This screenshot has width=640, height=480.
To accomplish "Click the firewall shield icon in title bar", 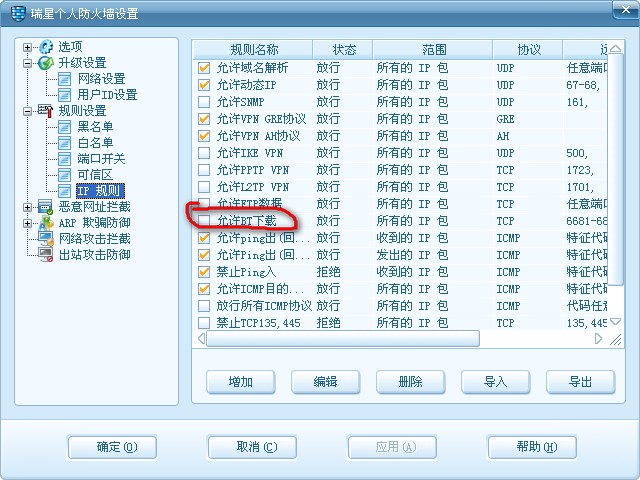I will [x=18, y=13].
